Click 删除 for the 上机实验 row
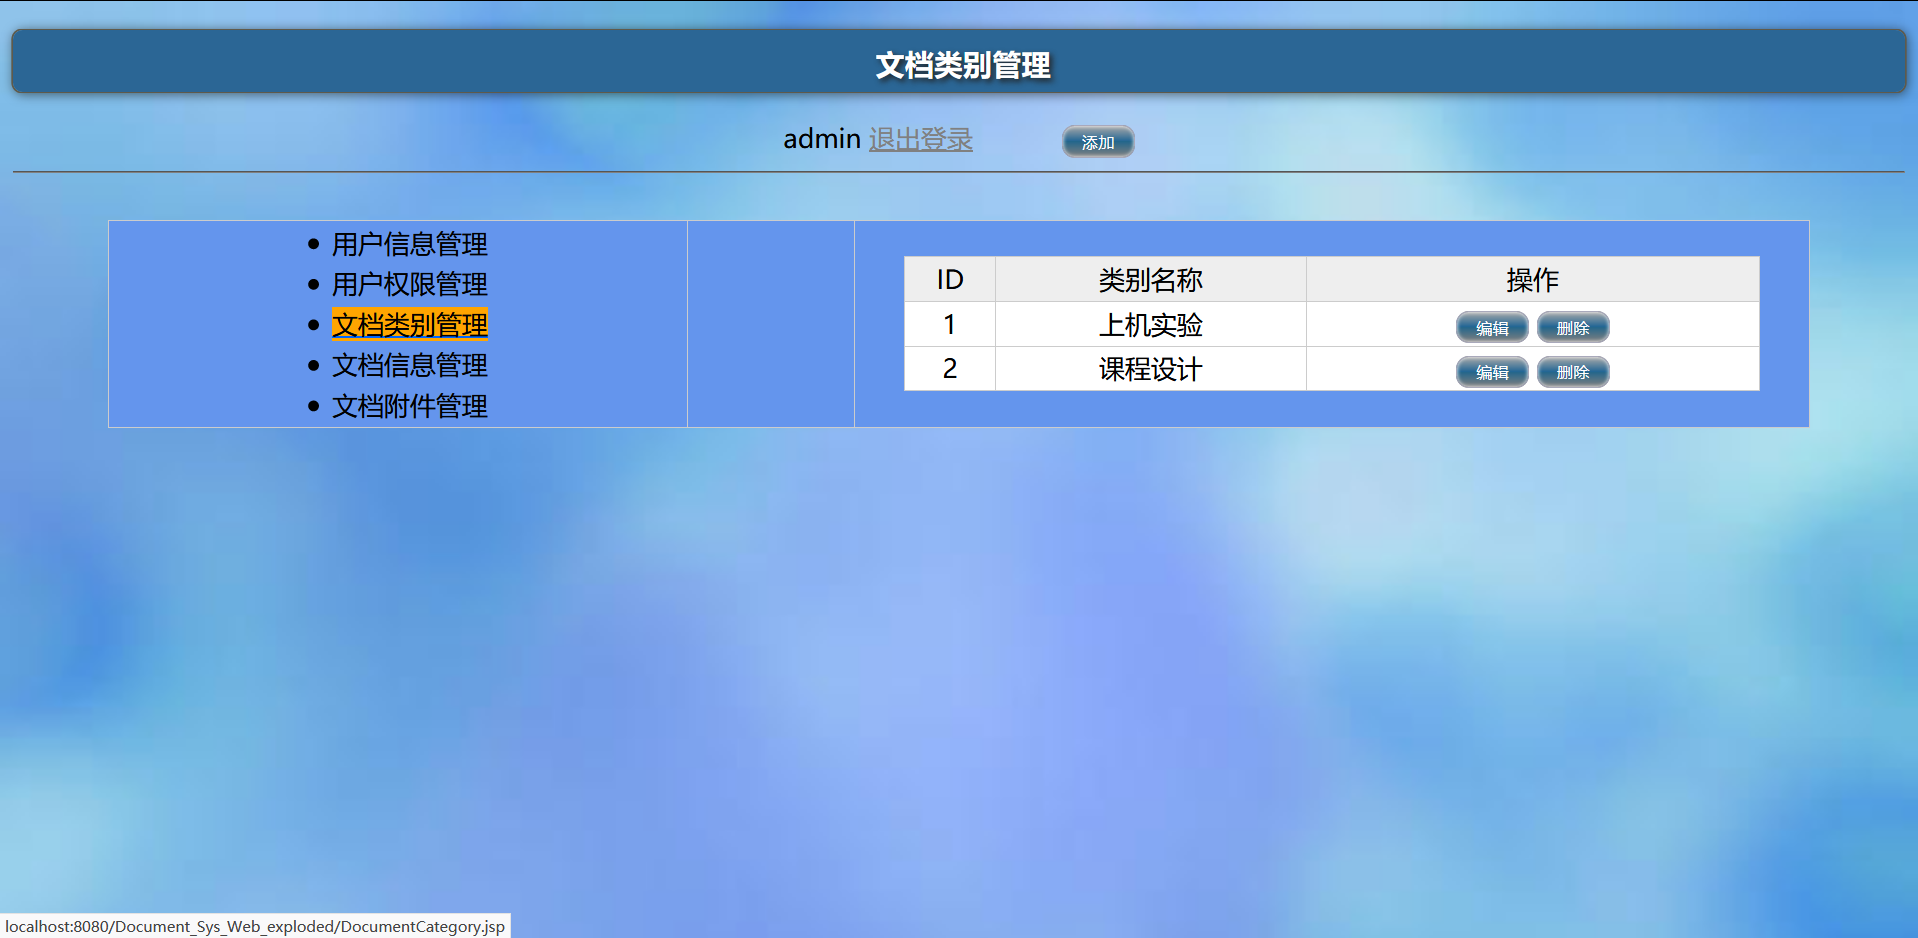The height and width of the screenshot is (938, 1918). click(1572, 328)
